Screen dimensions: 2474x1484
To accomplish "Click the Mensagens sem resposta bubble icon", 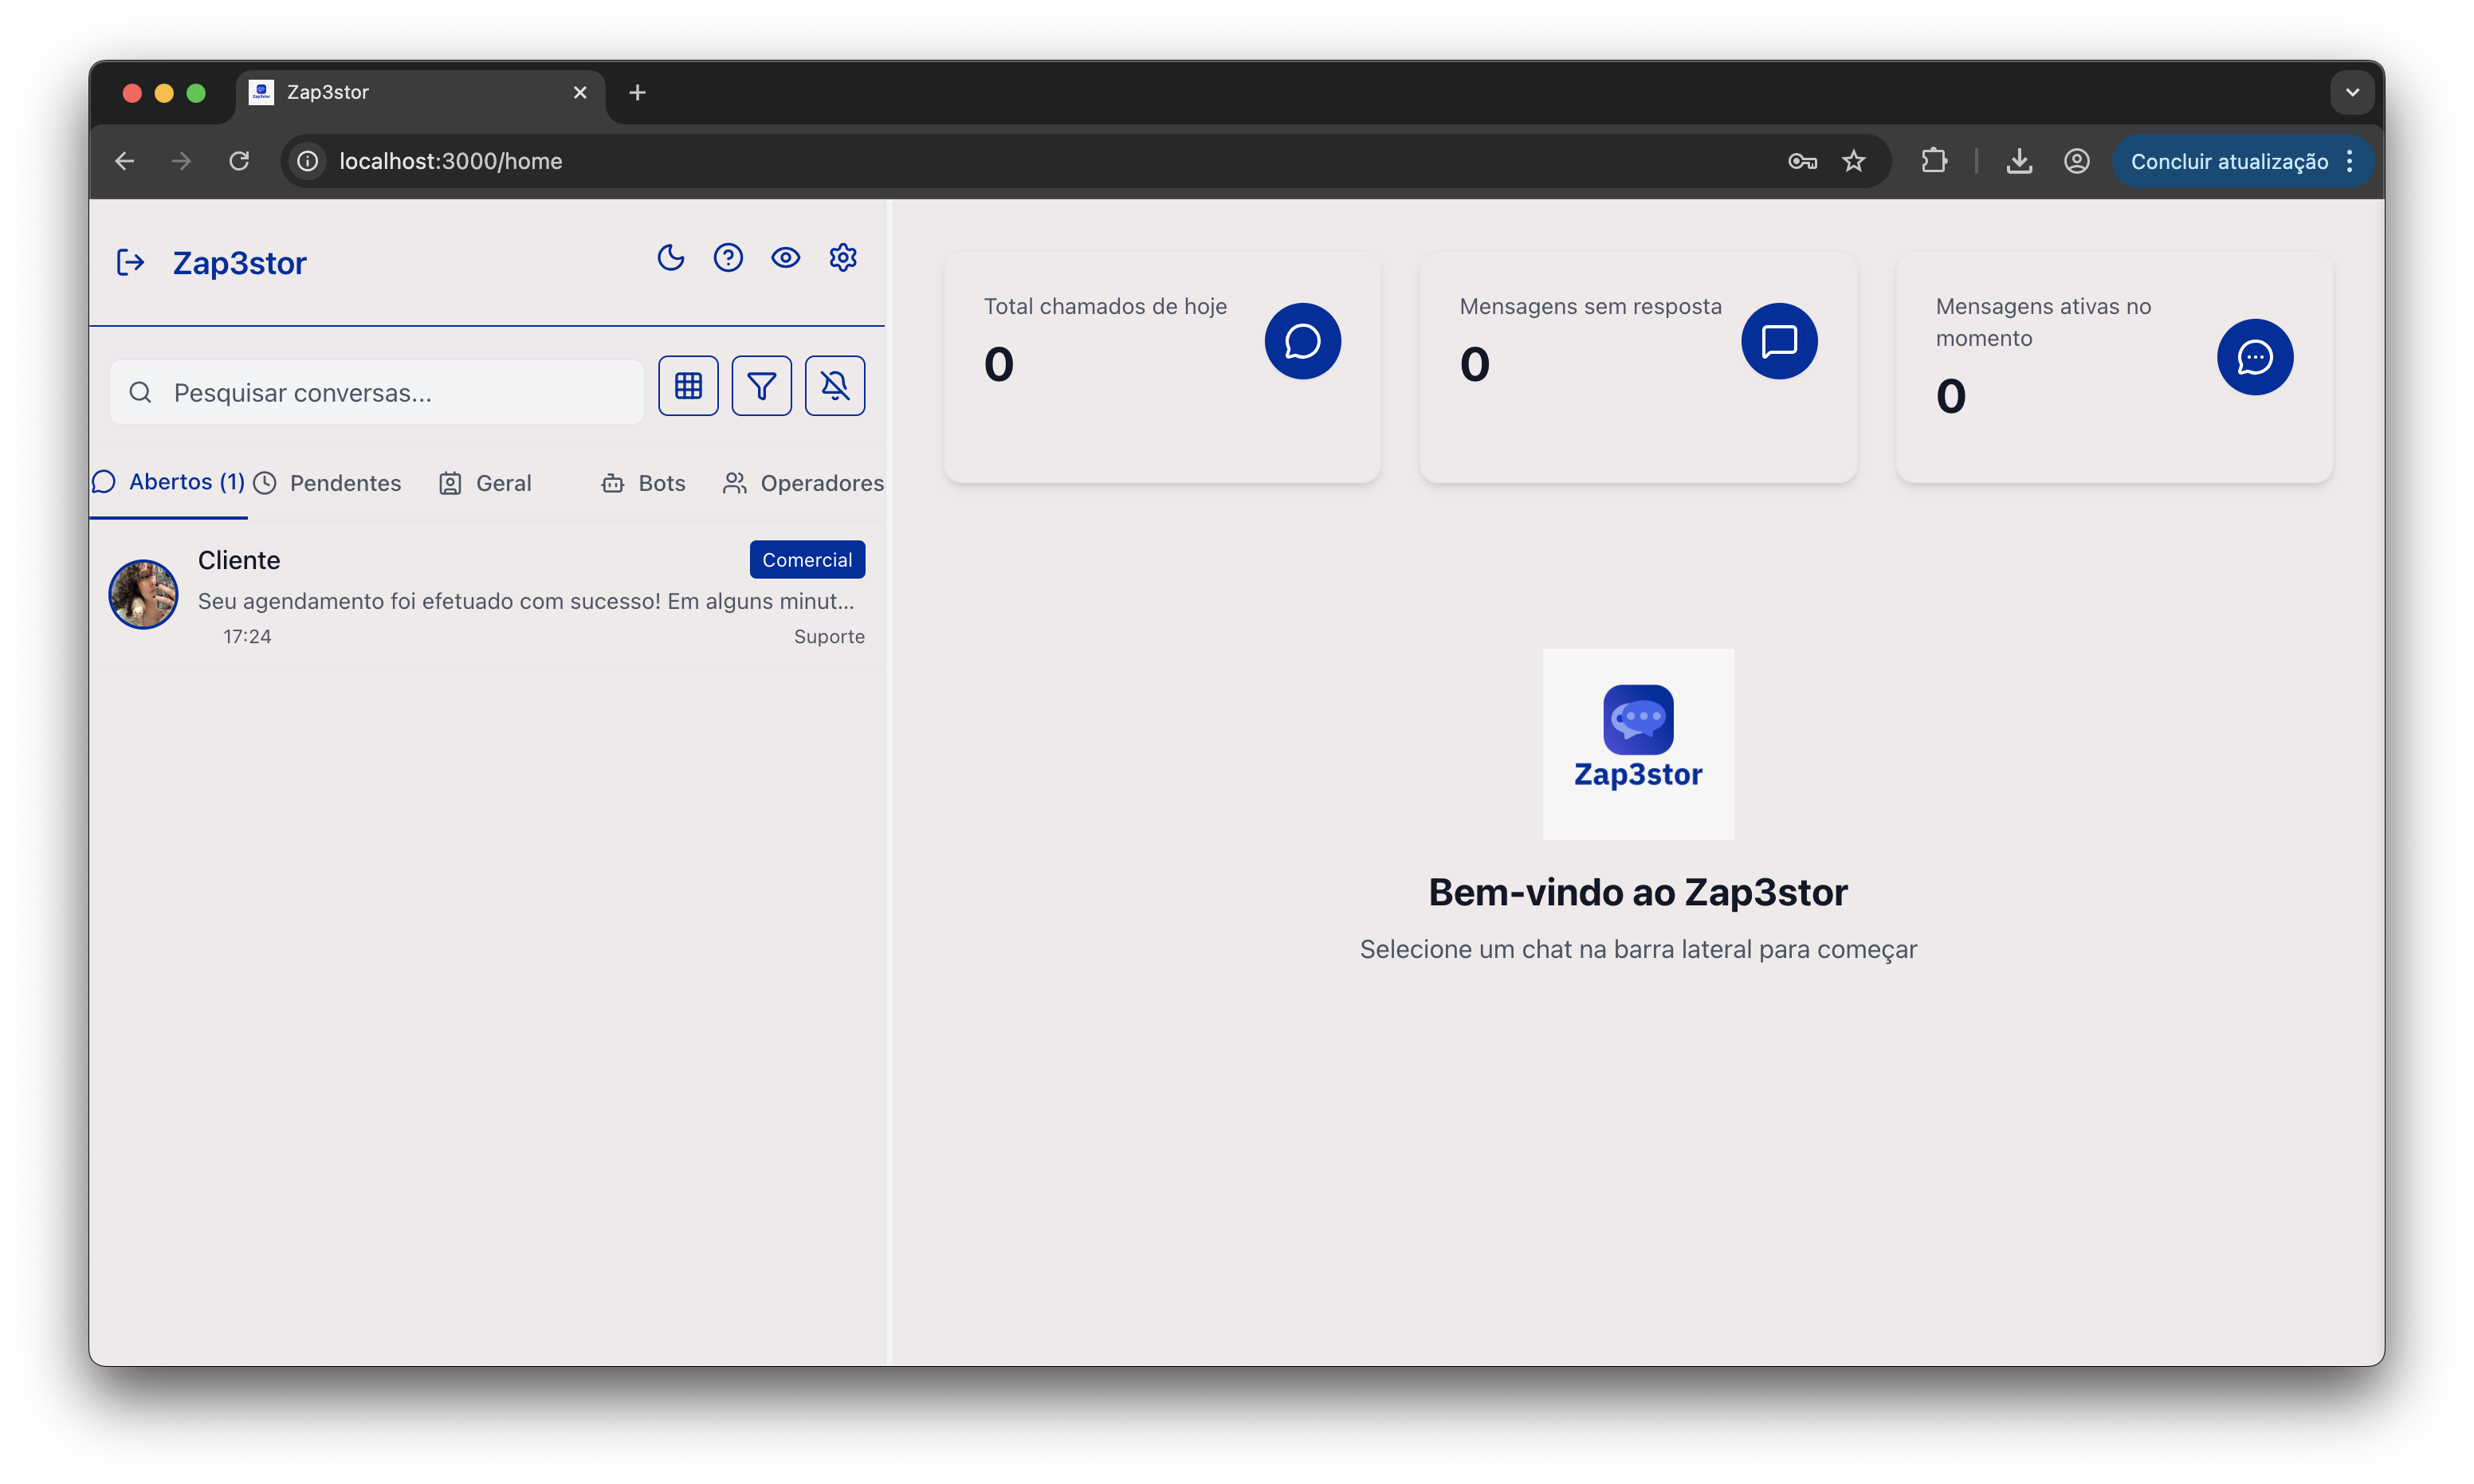I will point(1779,341).
